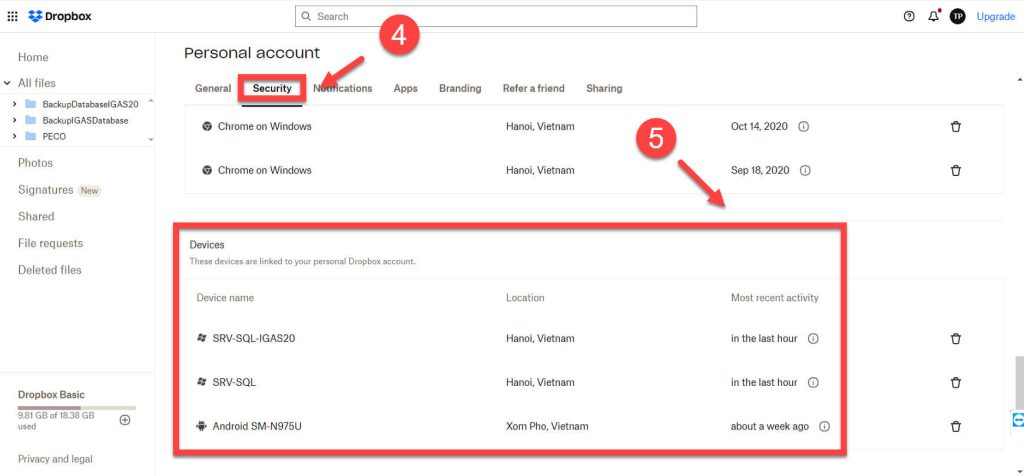Click the New badge beside Signatures
Screen dimensions: 1024x476
click(x=89, y=191)
